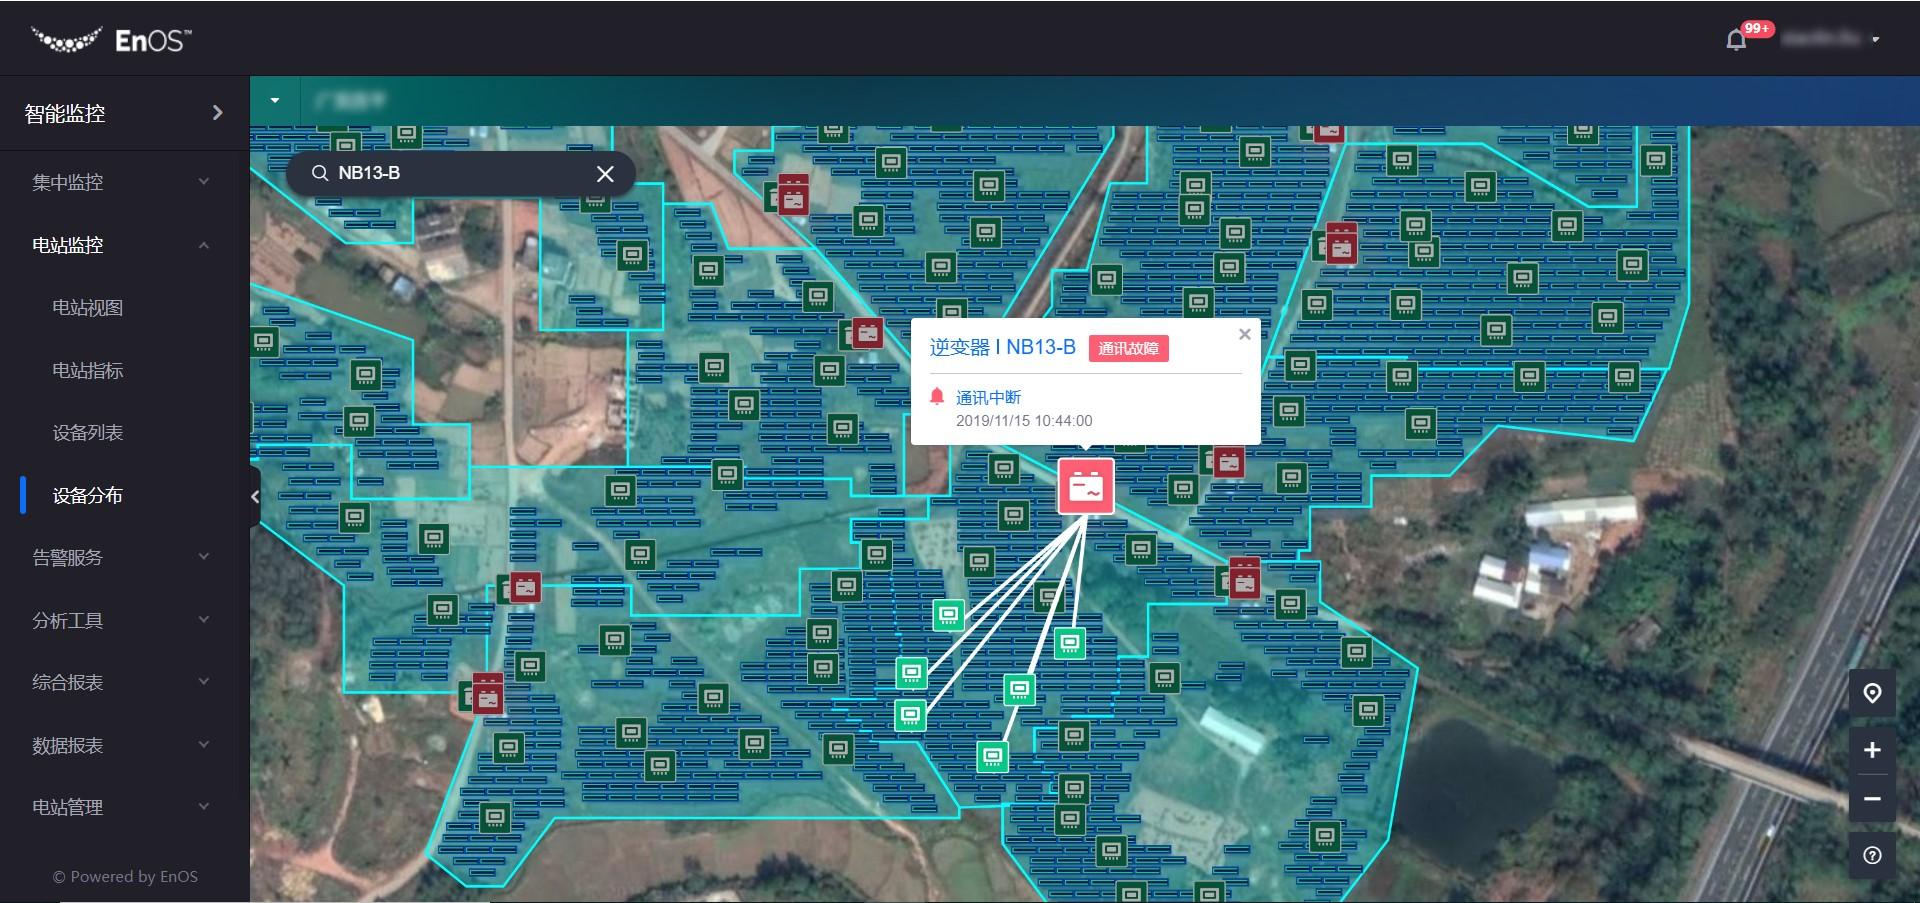Click the alarm time 2019/11/15 10:44:00
This screenshot has height=903, width=1920.
(x=1024, y=421)
